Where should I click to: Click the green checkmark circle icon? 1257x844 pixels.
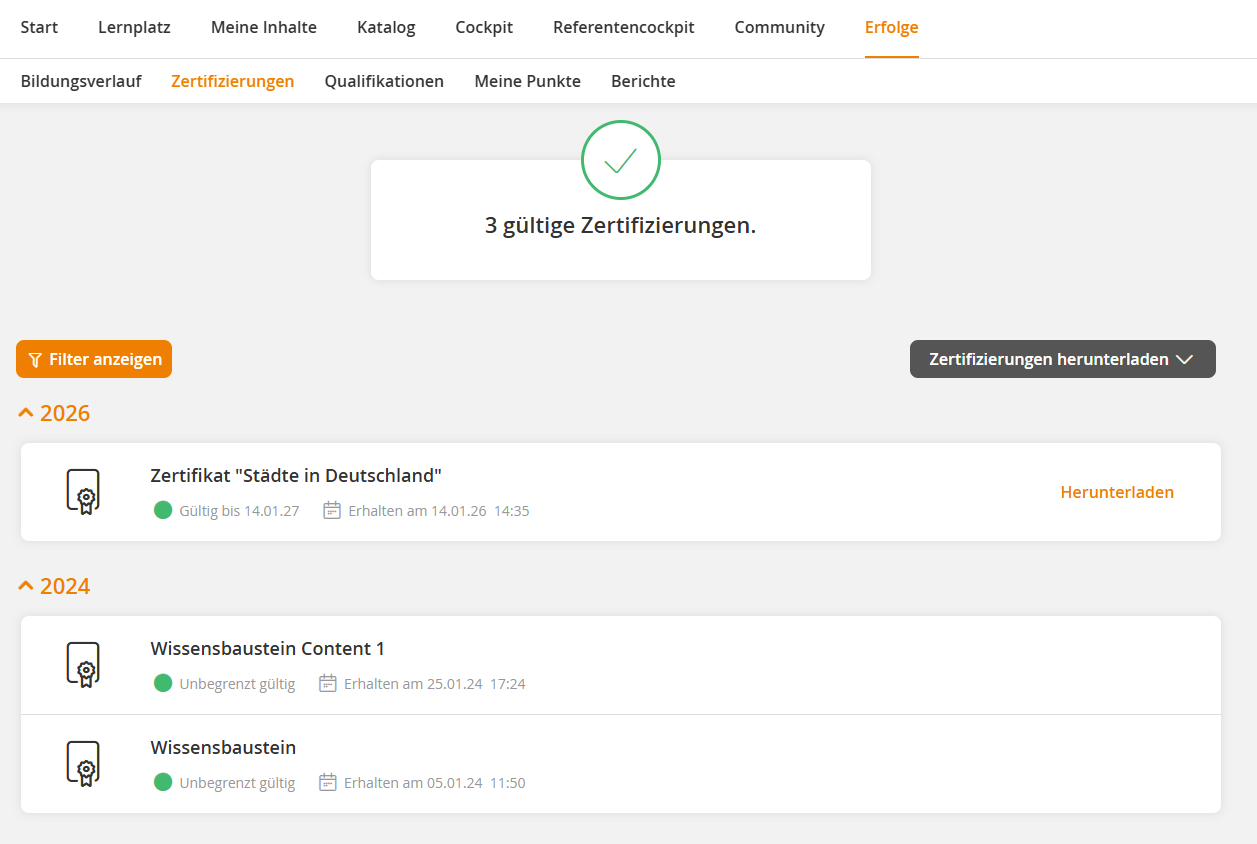[x=620, y=160]
